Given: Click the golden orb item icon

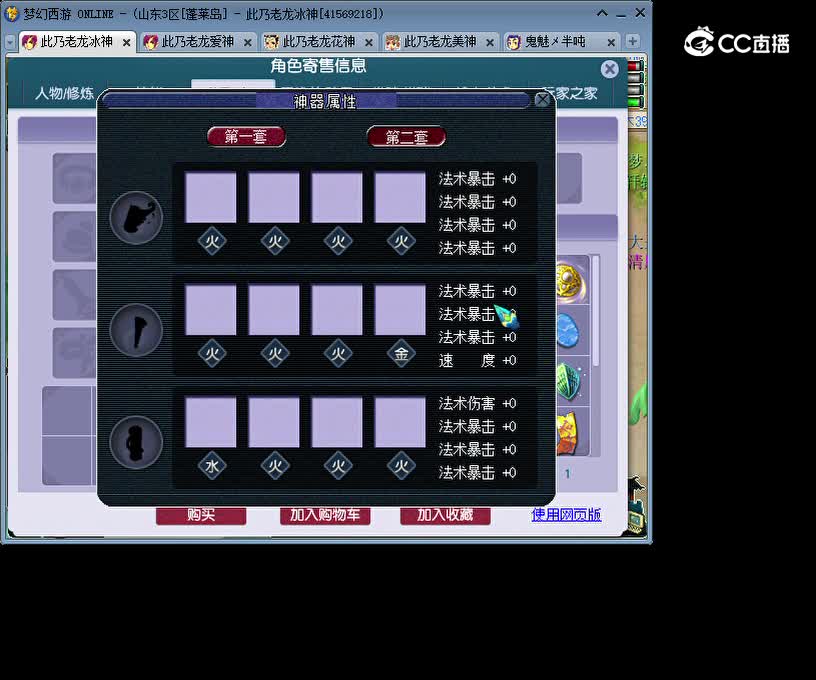Looking at the screenshot, I should (x=571, y=281).
